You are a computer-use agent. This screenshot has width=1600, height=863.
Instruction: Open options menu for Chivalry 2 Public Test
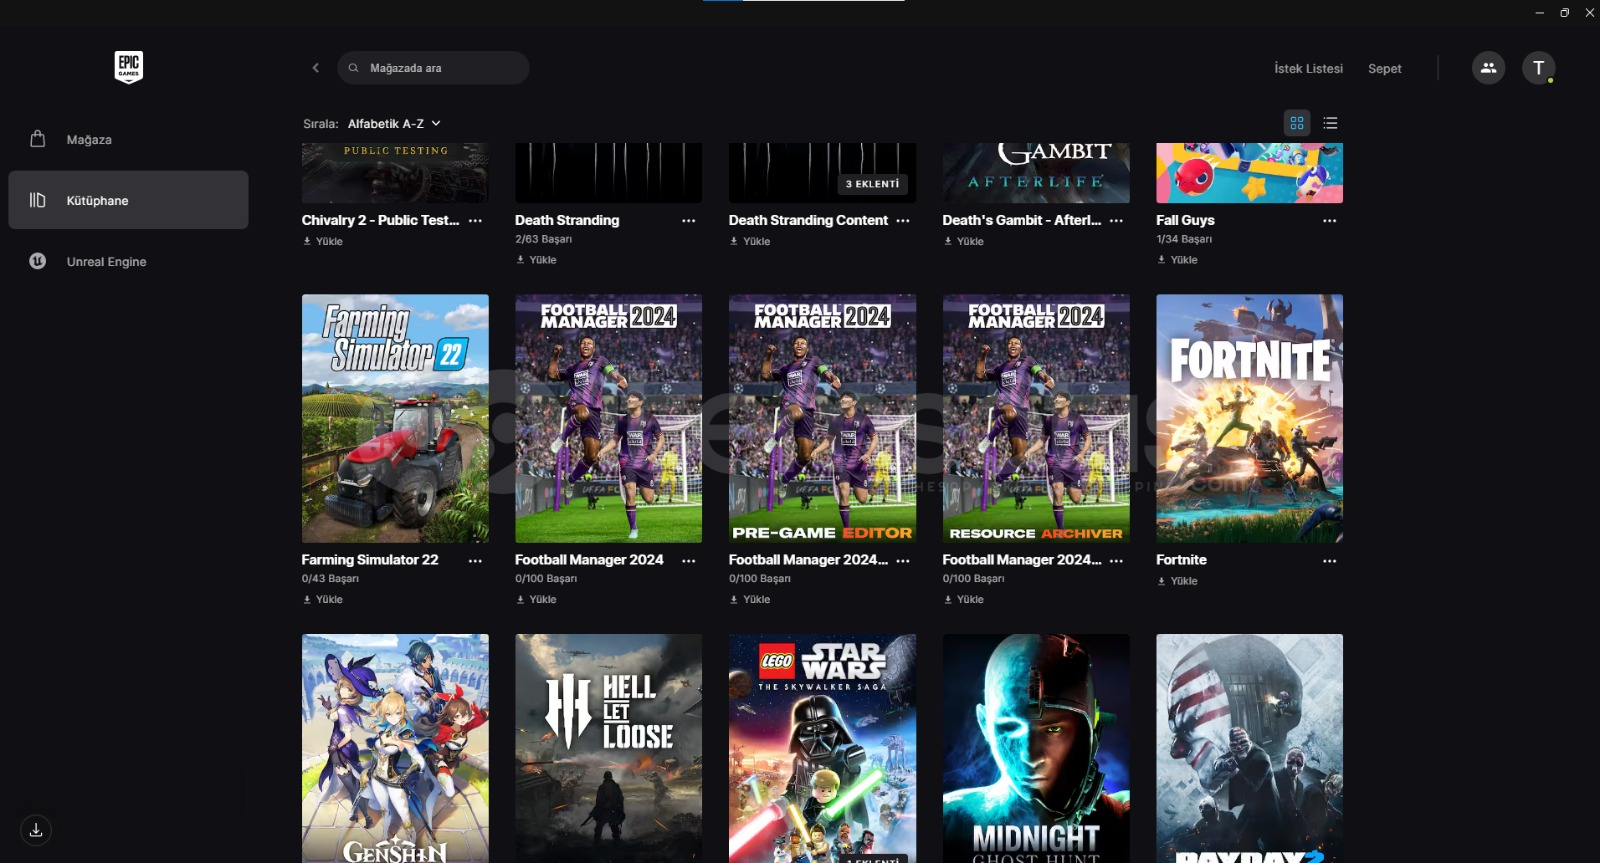[475, 221]
